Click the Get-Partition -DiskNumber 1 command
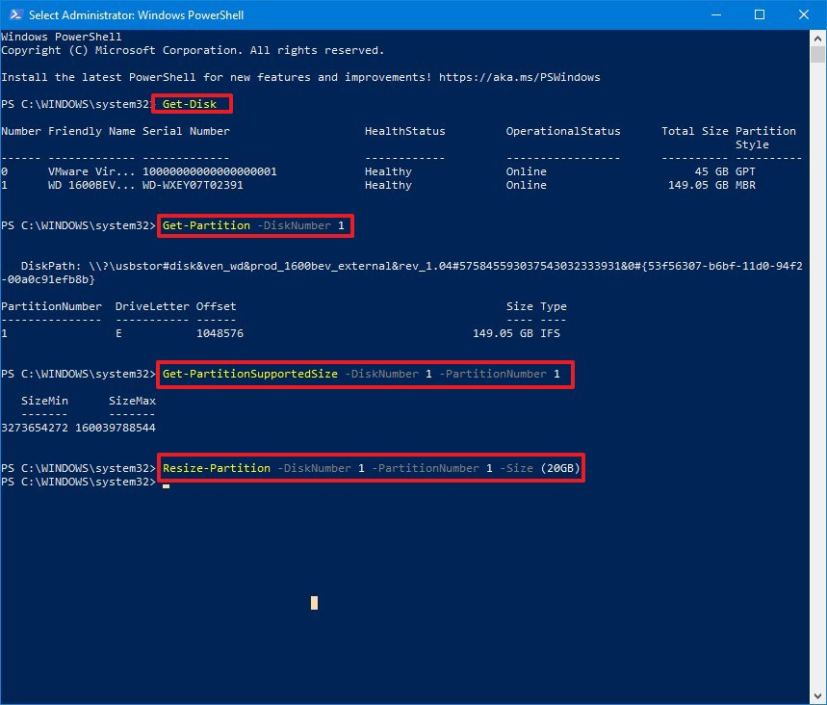This screenshot has height=705, width=827. tap(255, 226)
